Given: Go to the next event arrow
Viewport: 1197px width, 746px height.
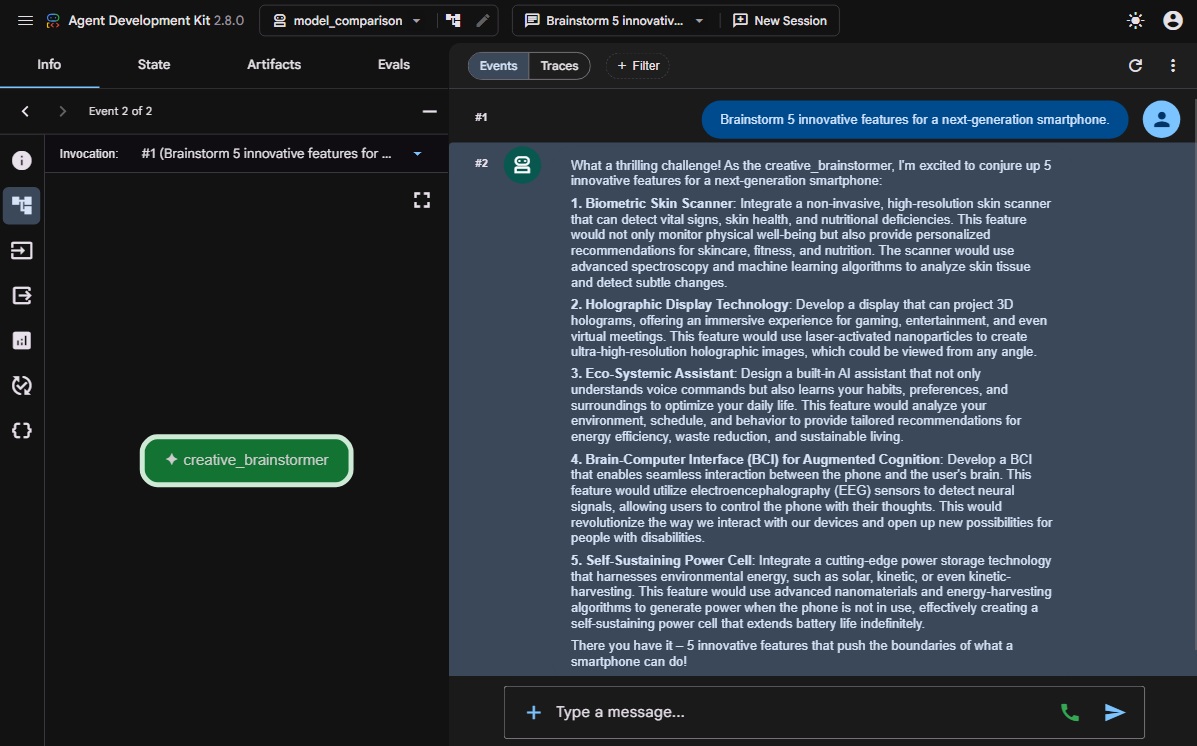Looking at the screenshot, I should [x=63, y=111].
